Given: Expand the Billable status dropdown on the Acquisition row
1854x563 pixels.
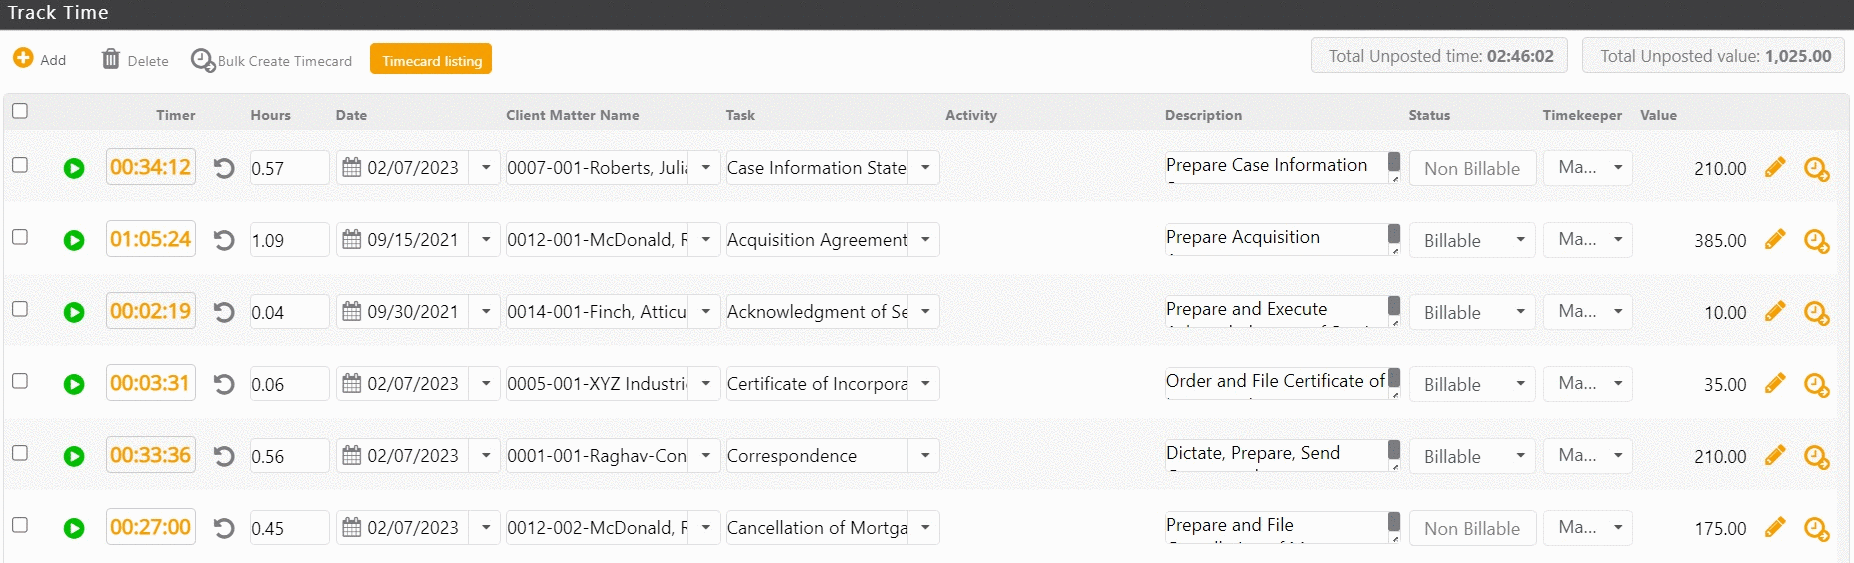Looking at the screenshot, I should (x=1520, y=240).
